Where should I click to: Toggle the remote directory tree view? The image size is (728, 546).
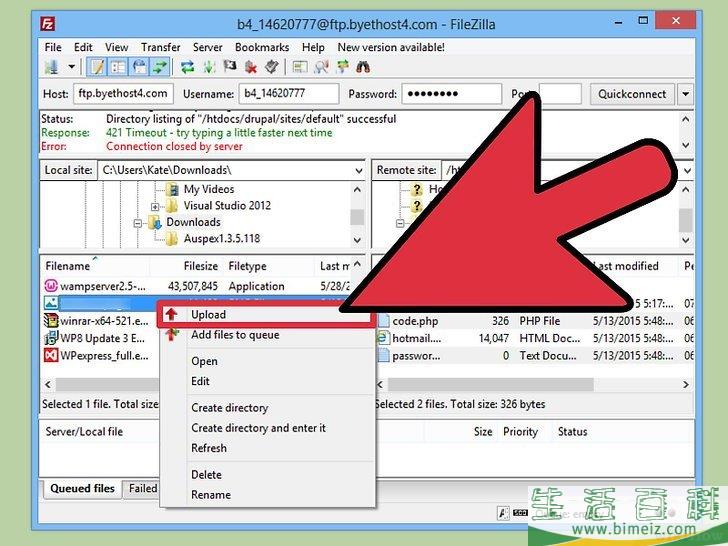point(139,67)
